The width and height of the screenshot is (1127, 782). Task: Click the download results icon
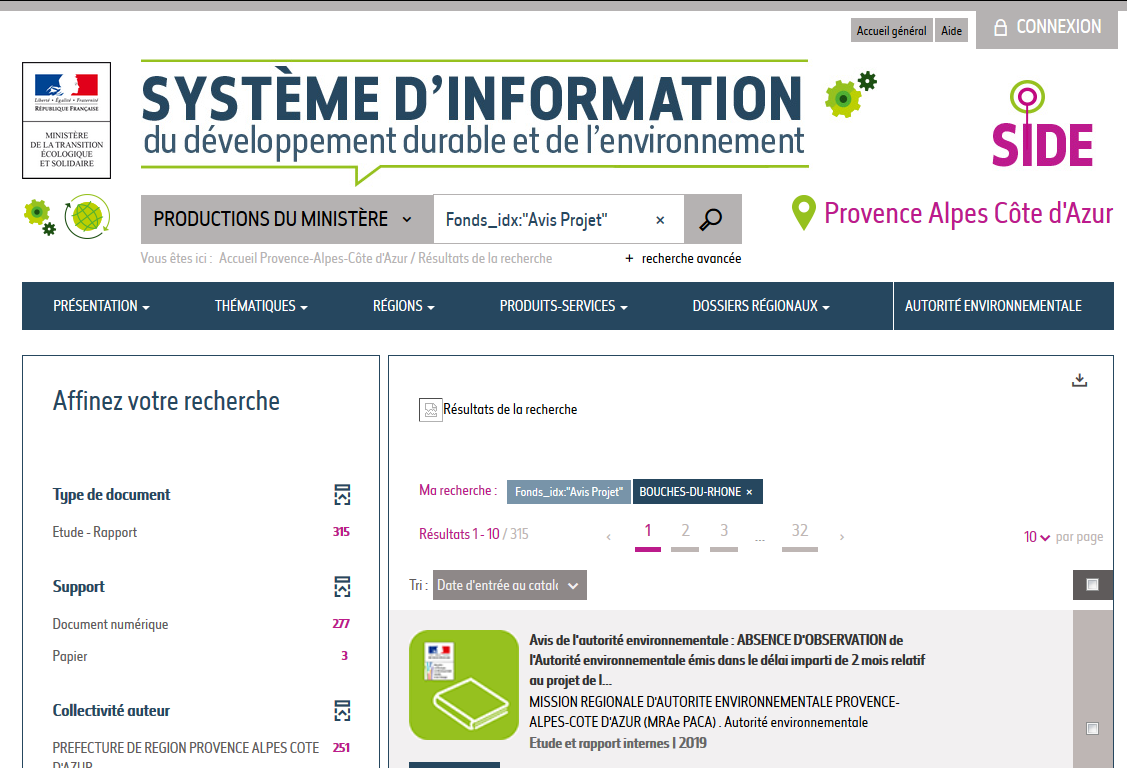1080,380
